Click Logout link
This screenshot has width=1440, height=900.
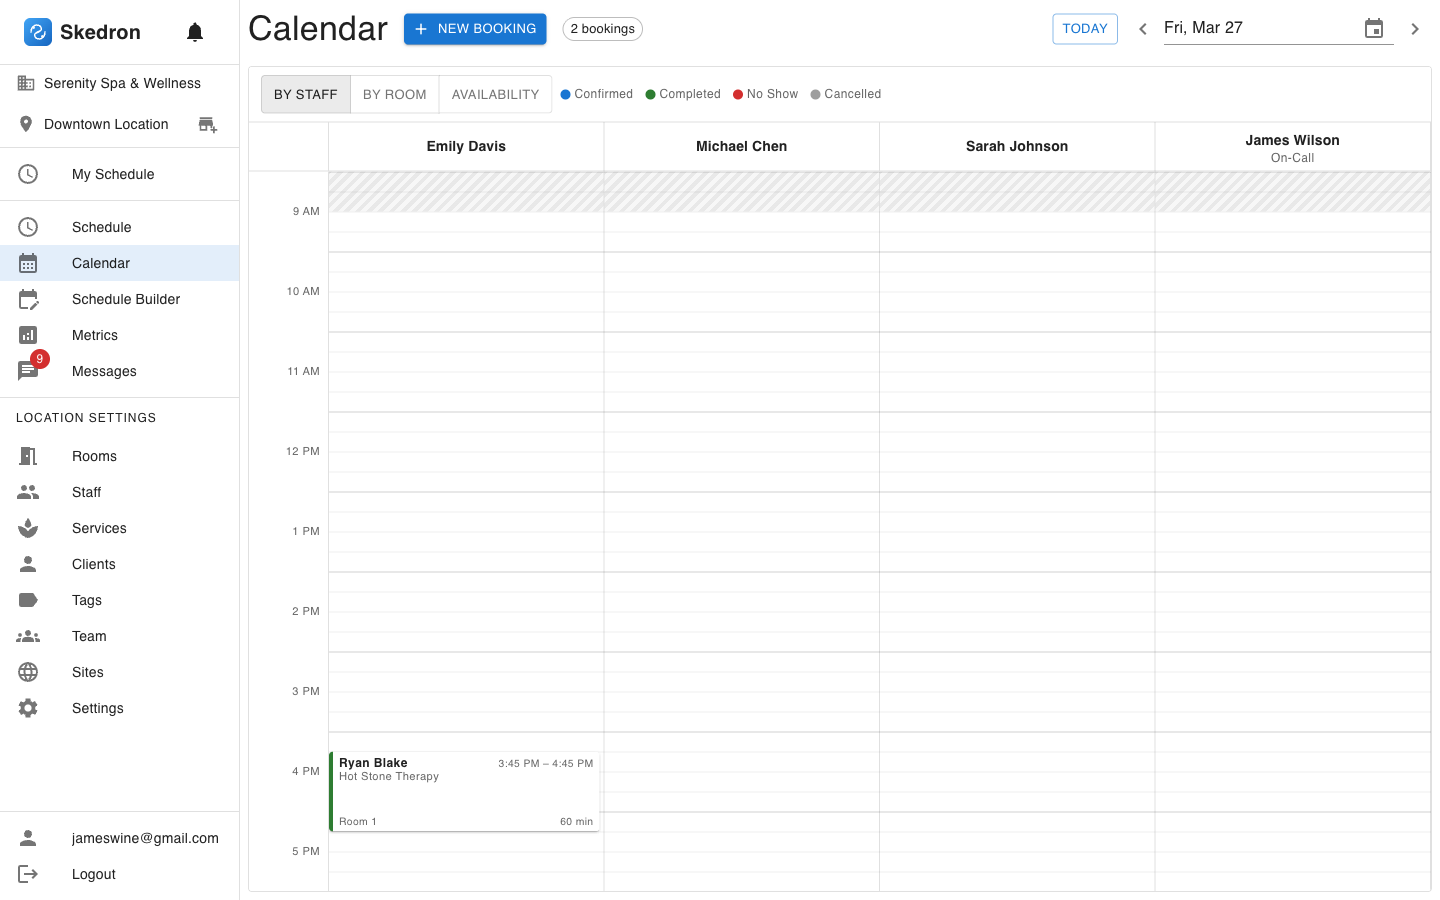119,874
